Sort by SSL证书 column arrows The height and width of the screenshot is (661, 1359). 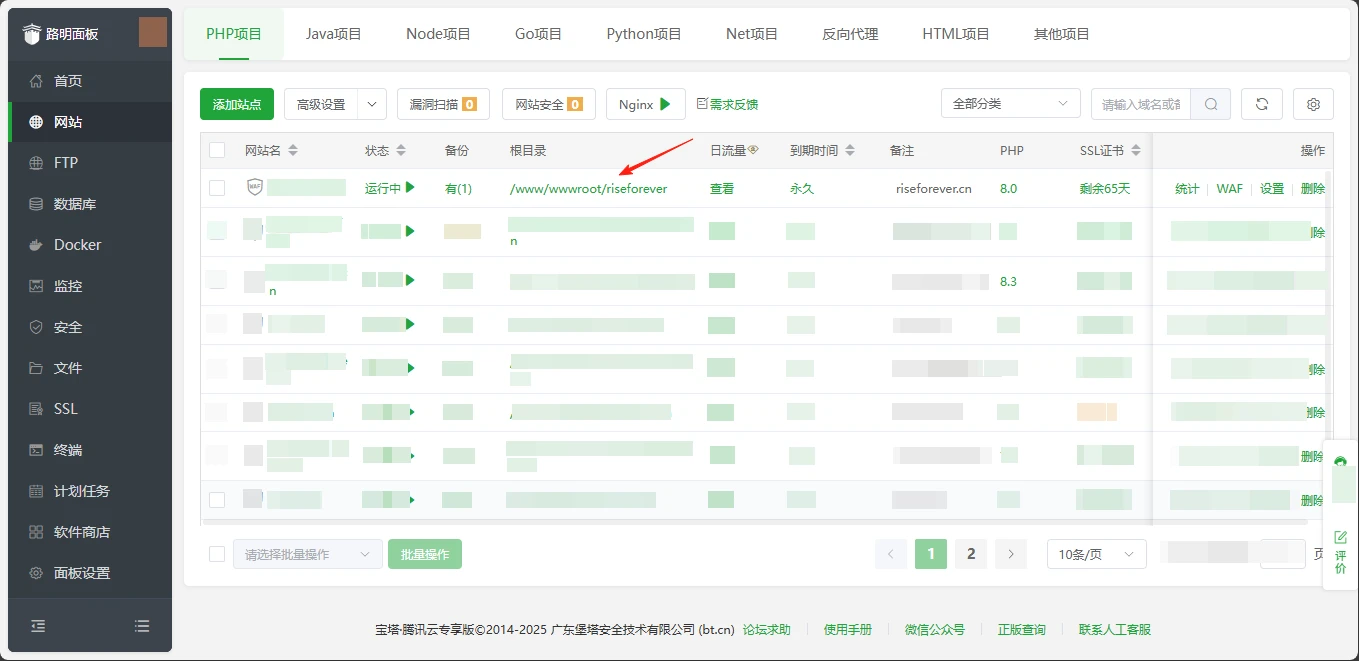1134,150
